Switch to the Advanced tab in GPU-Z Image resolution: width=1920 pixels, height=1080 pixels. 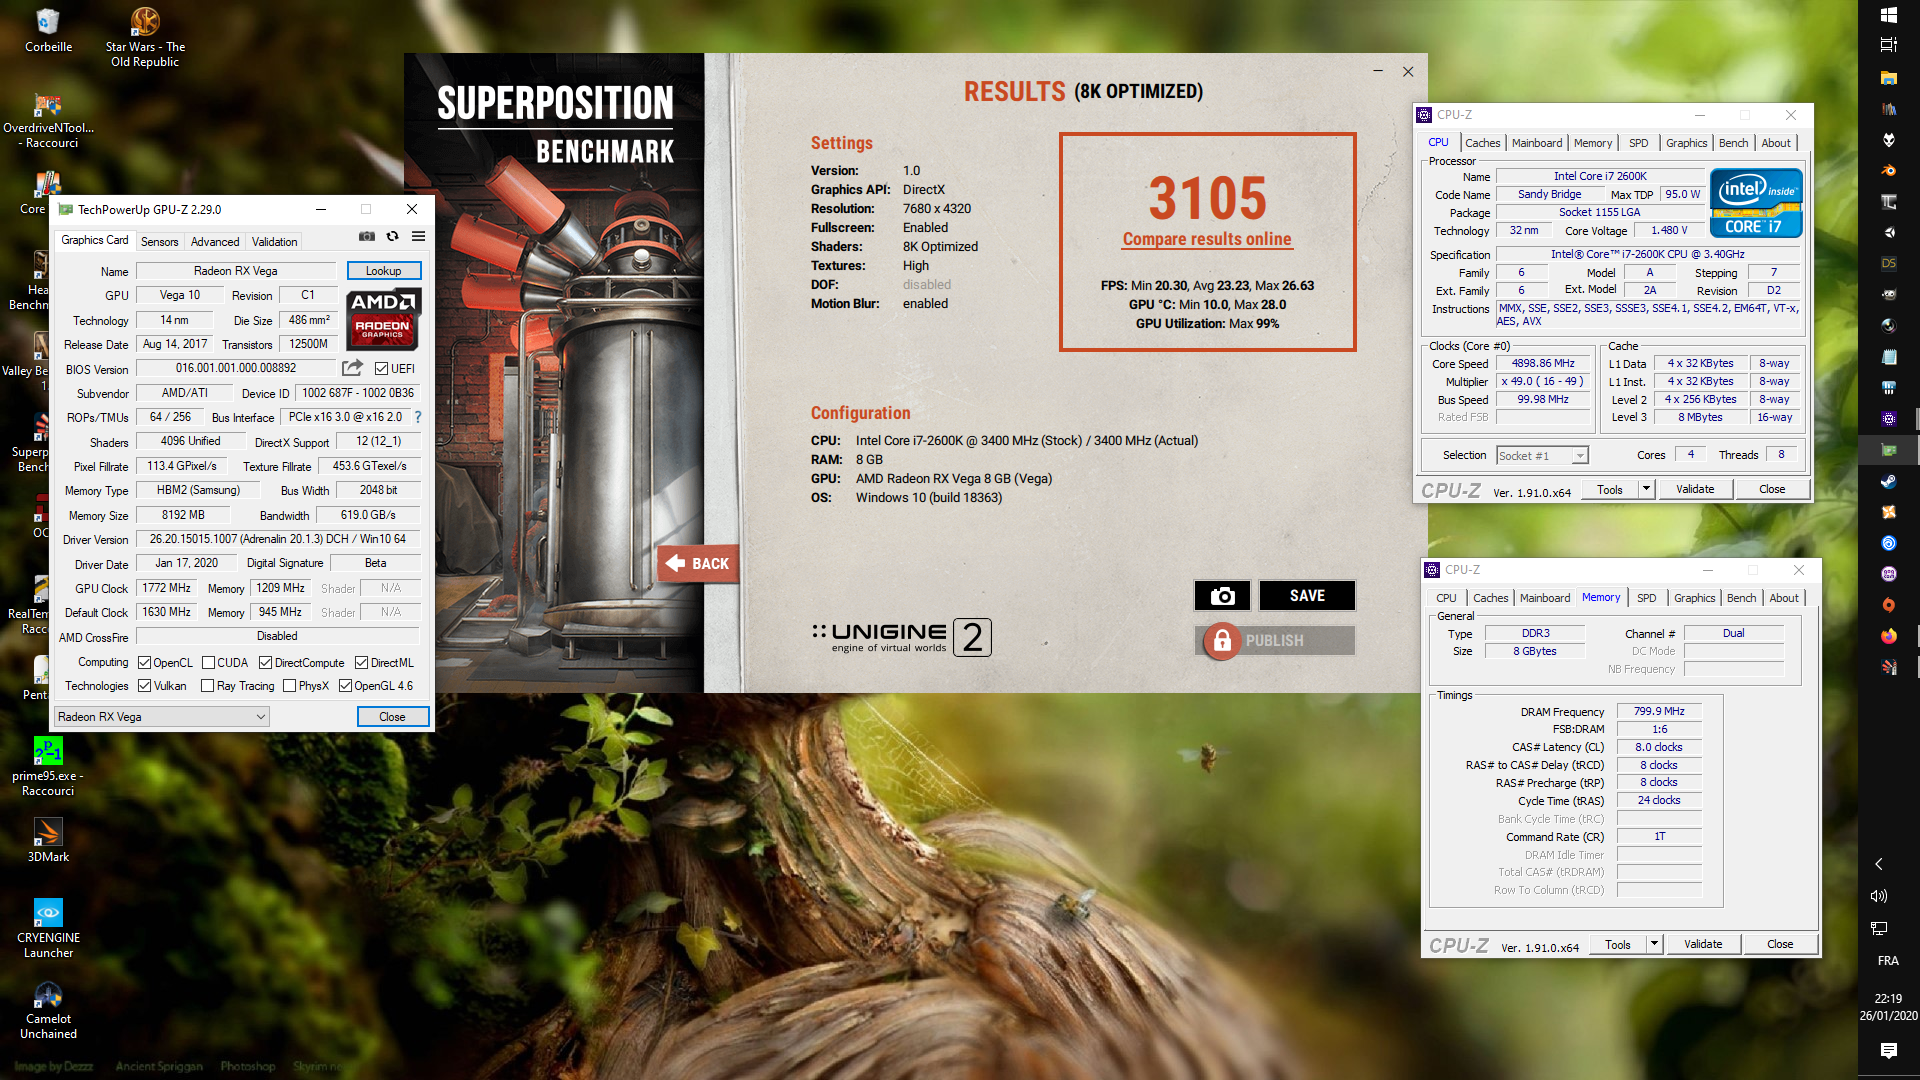(x=215, y=241)
